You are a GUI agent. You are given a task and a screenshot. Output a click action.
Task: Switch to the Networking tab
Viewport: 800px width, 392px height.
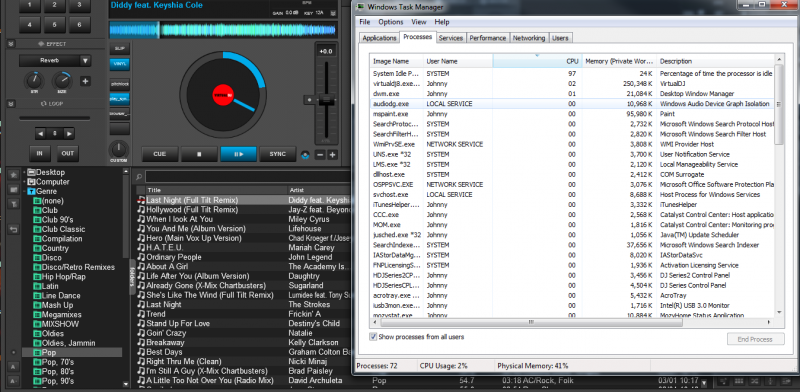(x=529, y=38)
